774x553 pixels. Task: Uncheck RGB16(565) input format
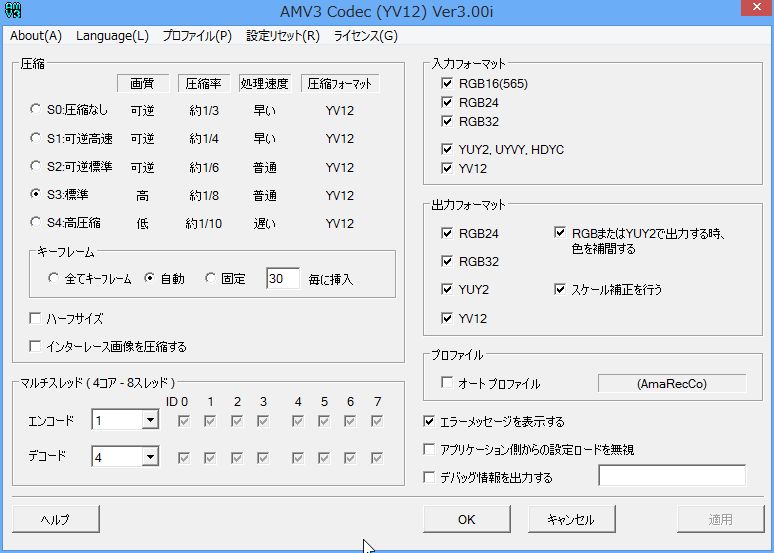[x=446, y=84]
